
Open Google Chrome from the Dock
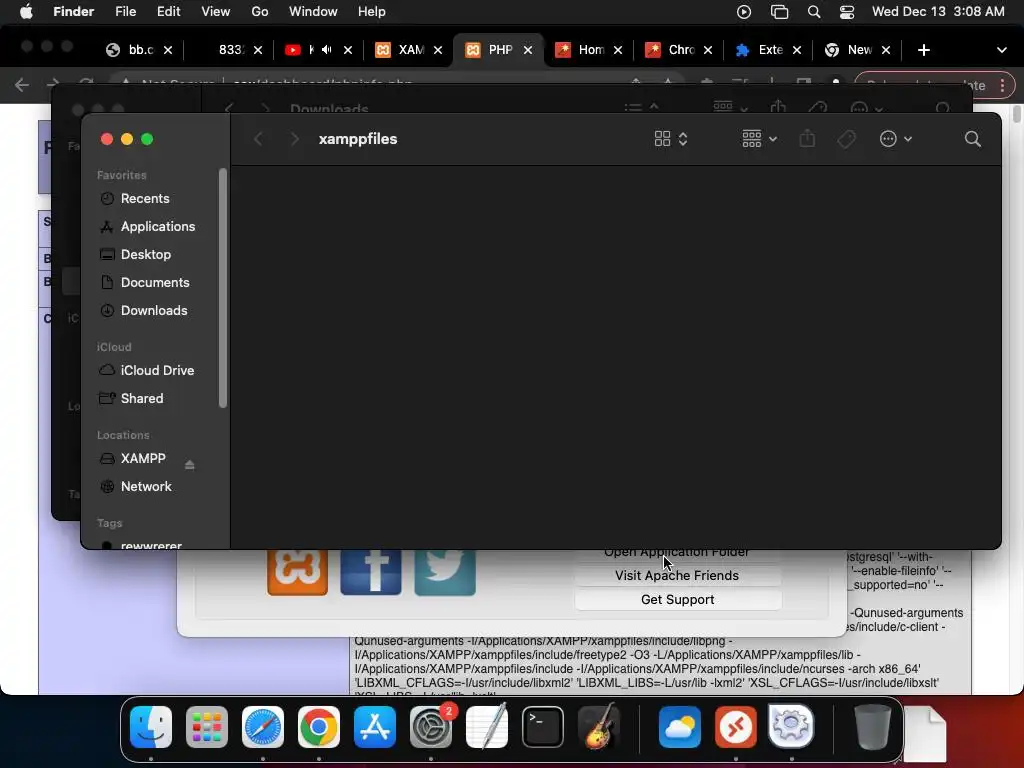[x=319, y=727]
